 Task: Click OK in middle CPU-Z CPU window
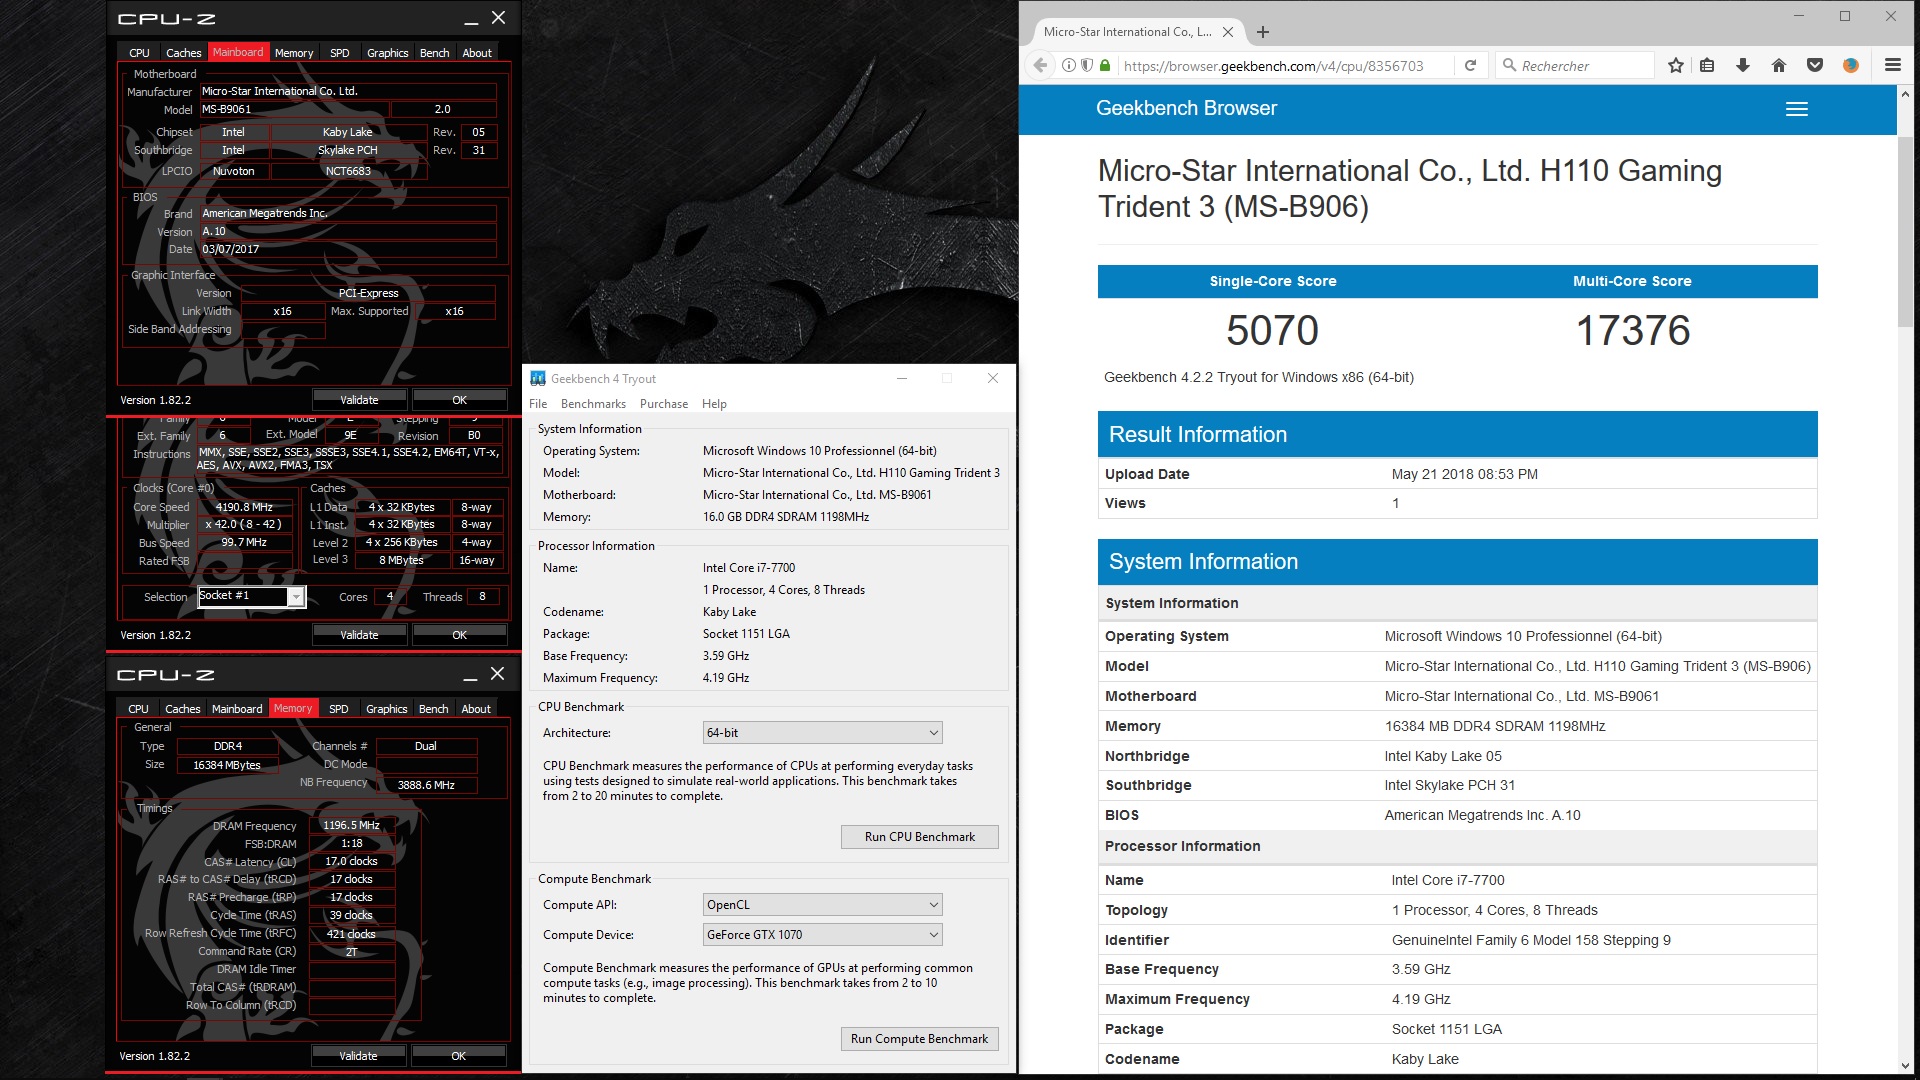459,635
